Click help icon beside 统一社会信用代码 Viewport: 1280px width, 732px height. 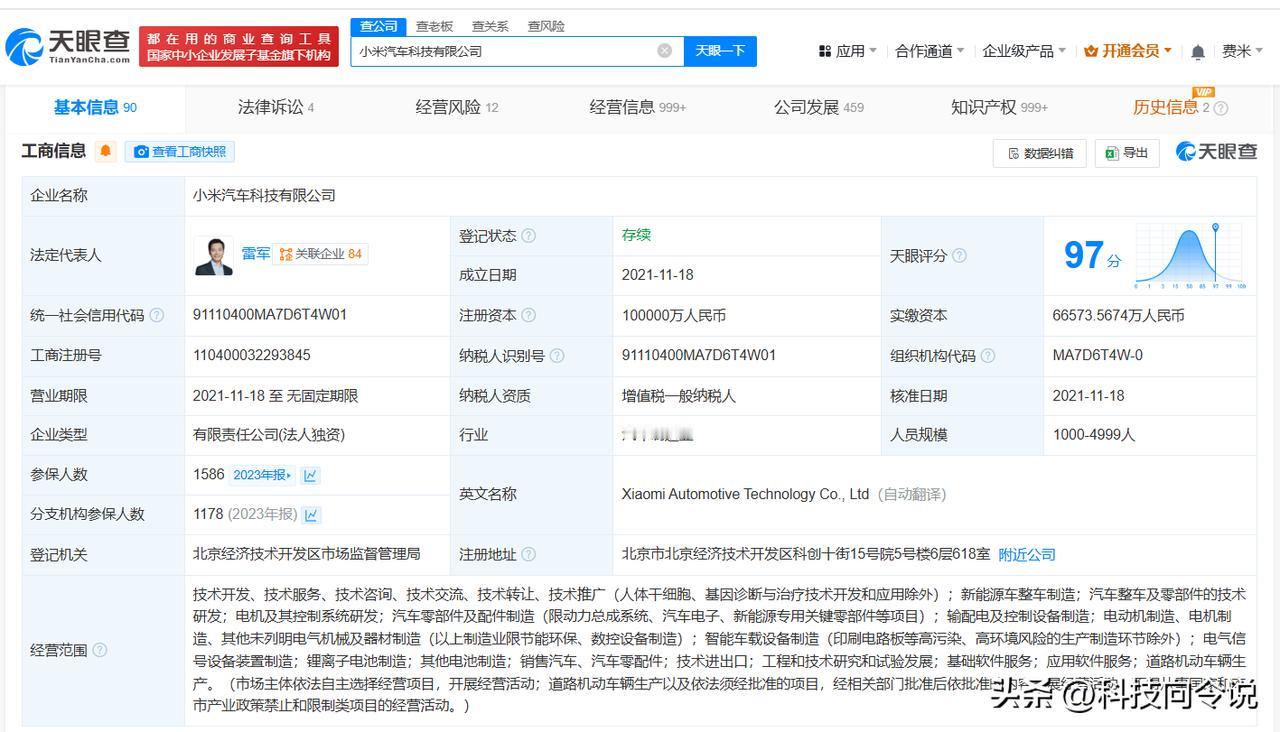point(157,315)
